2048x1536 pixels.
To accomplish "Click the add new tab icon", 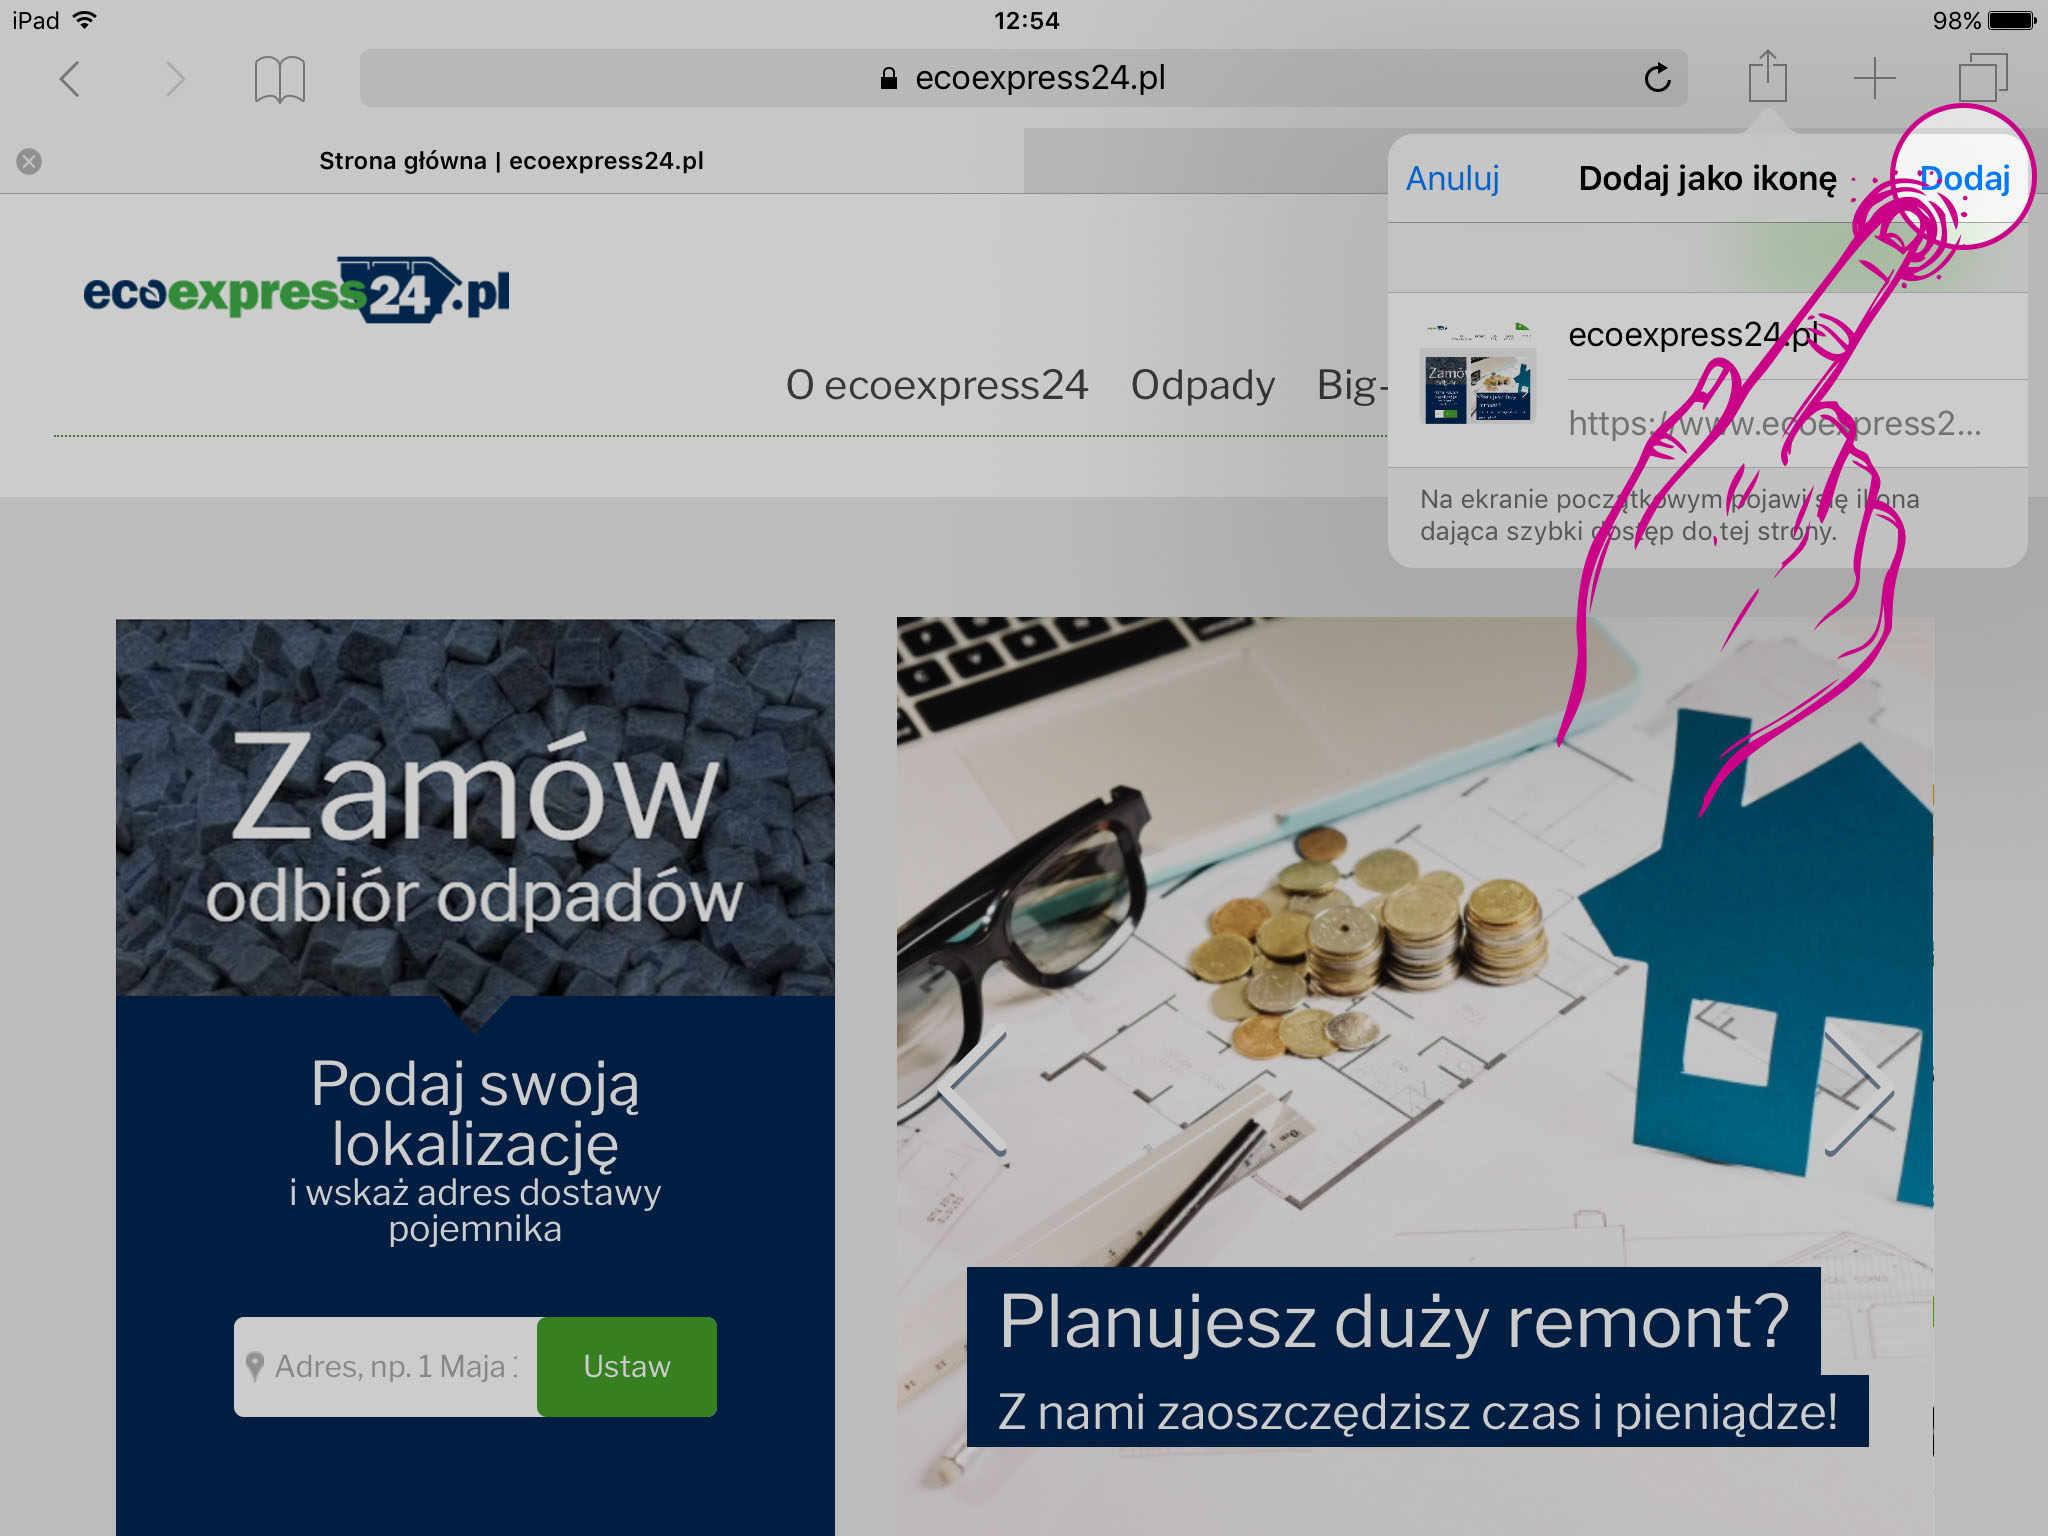I will click(1874, 76).
